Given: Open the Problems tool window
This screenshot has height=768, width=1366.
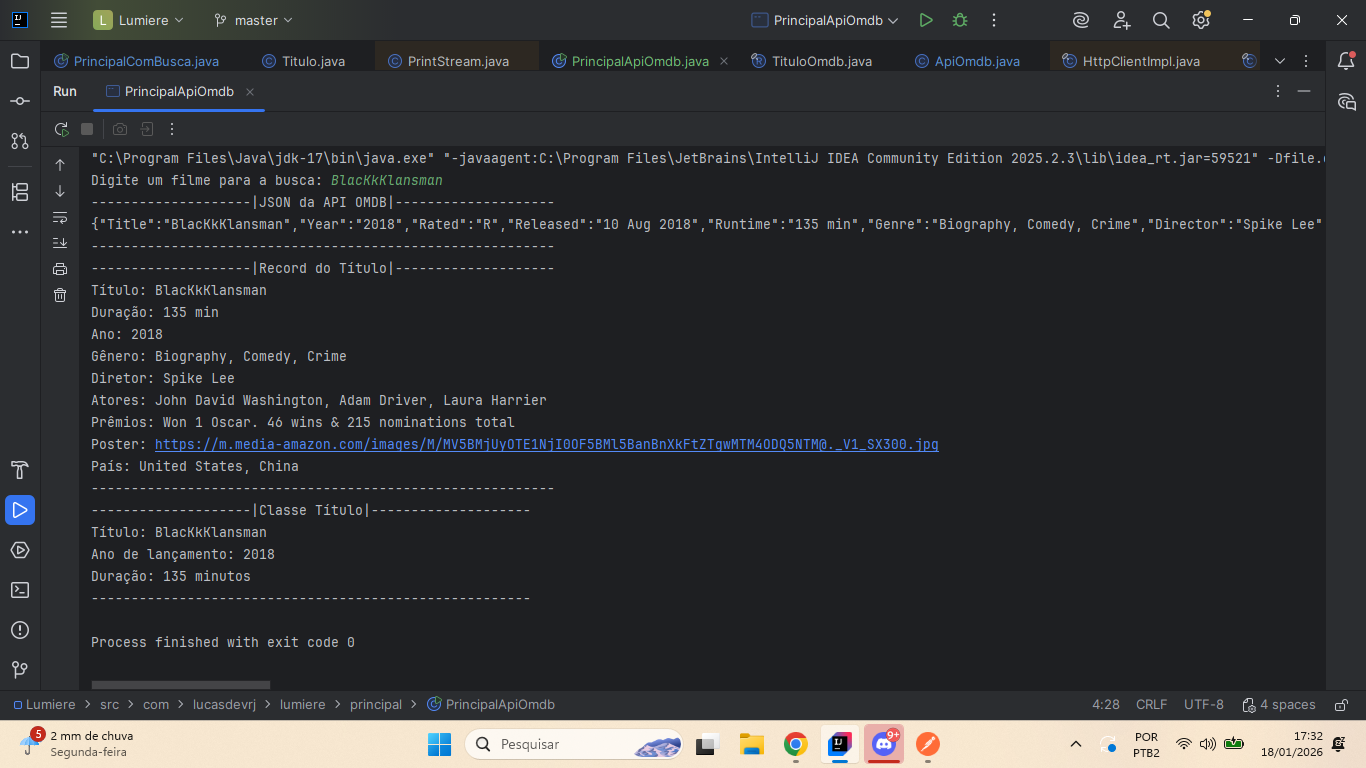Looking at the screenshot, I should pyautogui.click(x=20, y=630).
